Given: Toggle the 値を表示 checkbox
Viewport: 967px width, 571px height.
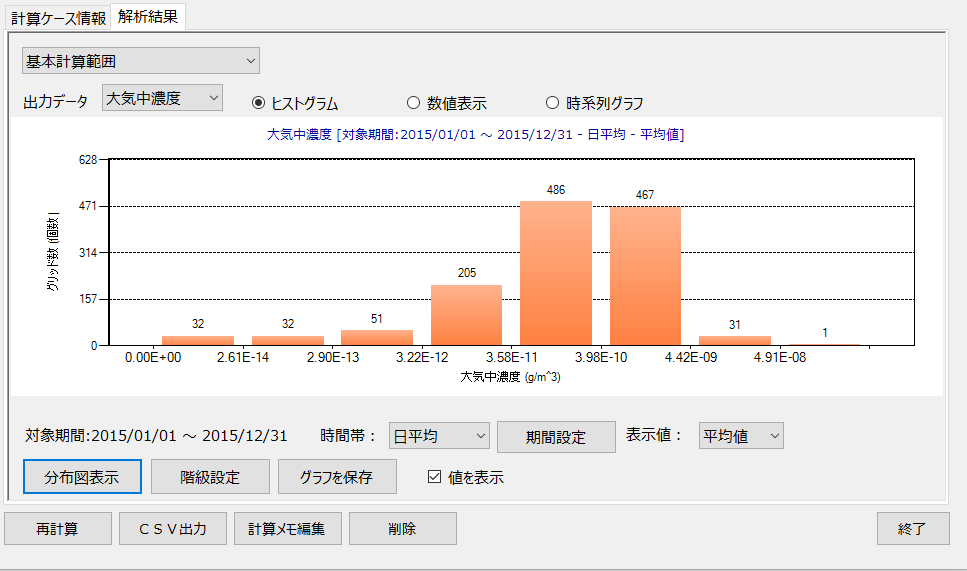Looking at the screenshot, I should 434,477.
